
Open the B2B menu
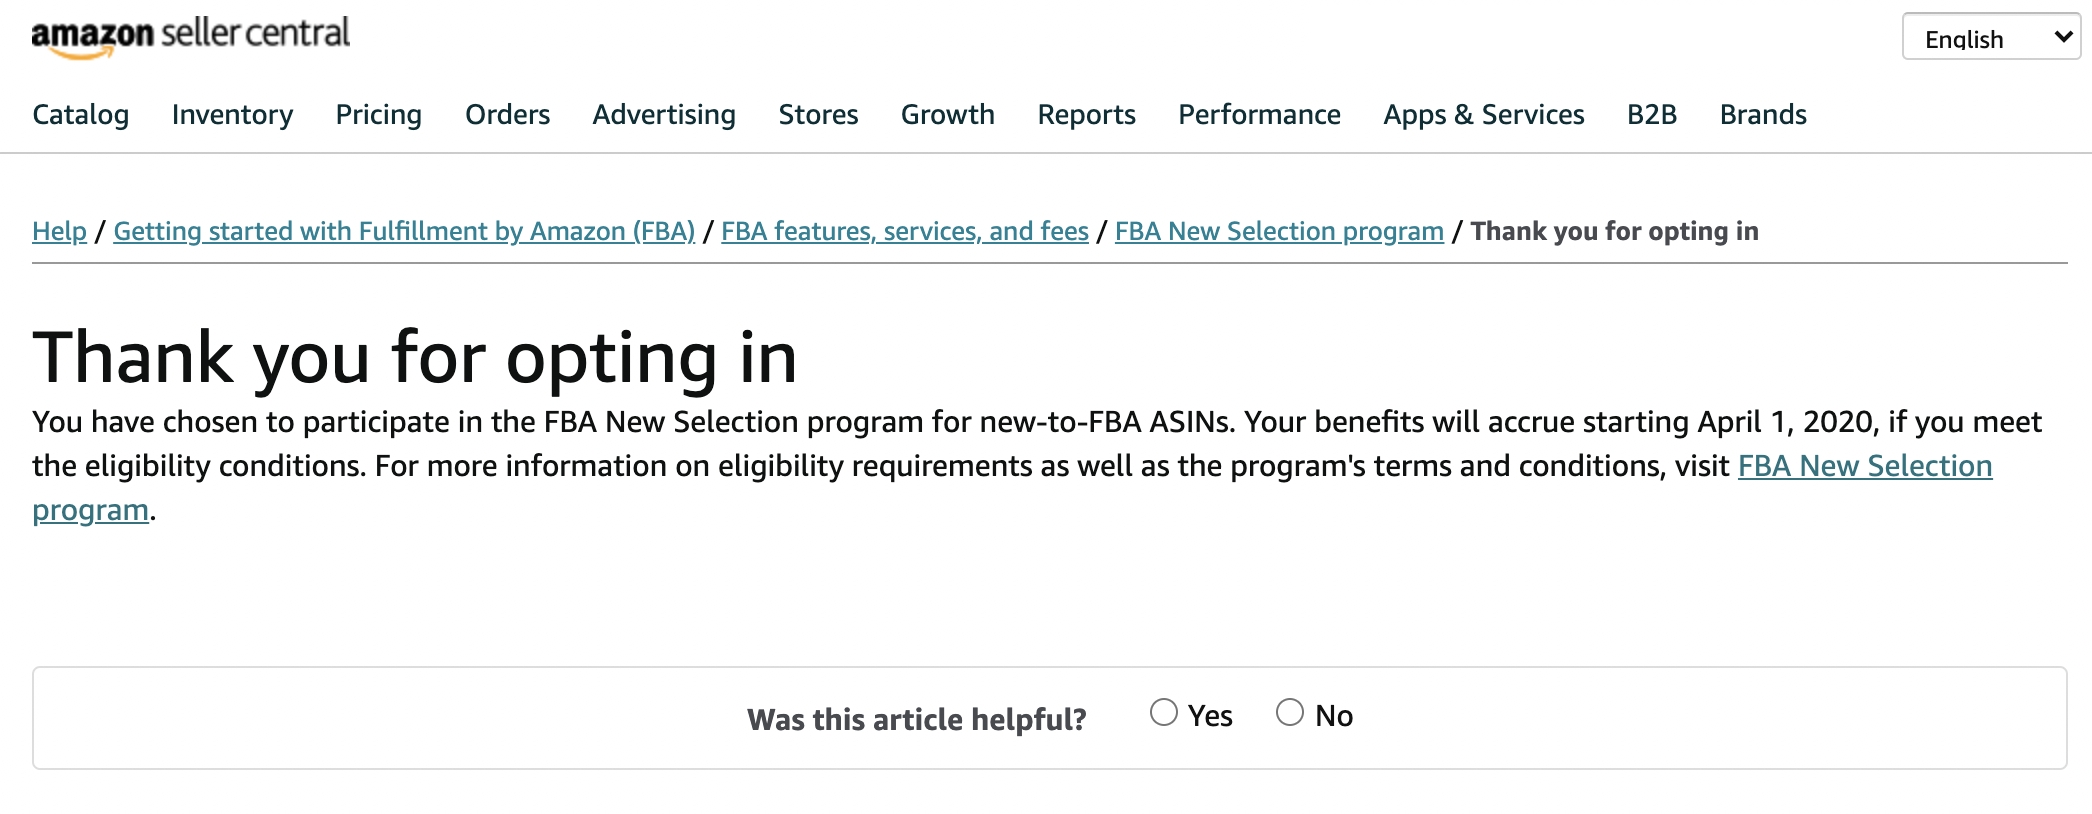tap(1652, 115)
